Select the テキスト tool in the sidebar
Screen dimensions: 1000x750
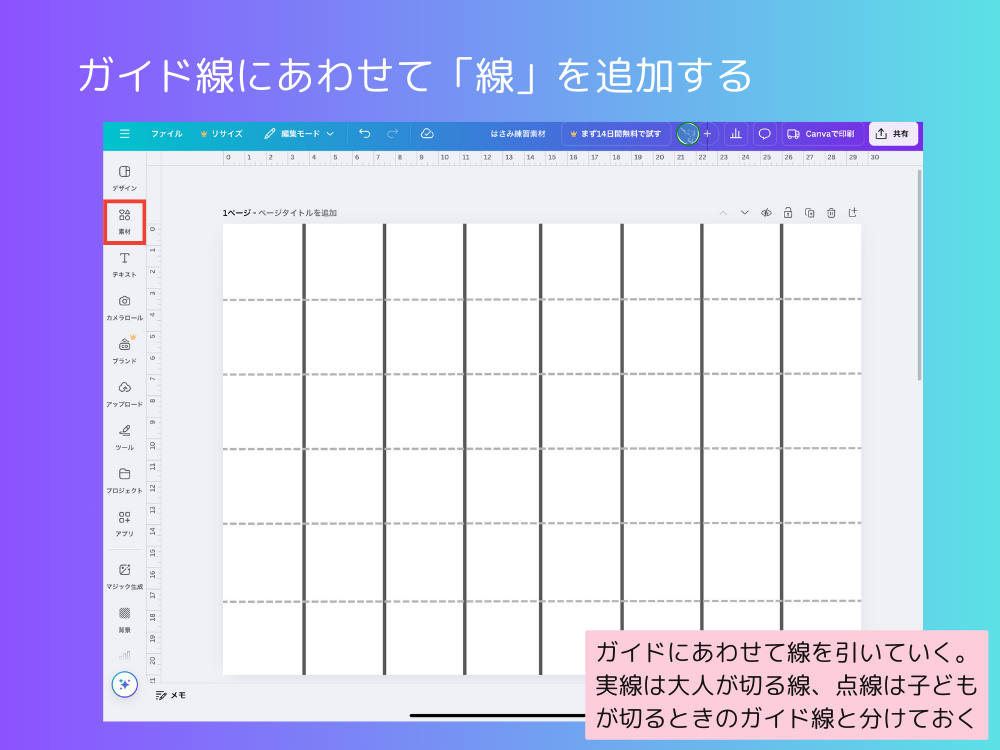point(123,264)
